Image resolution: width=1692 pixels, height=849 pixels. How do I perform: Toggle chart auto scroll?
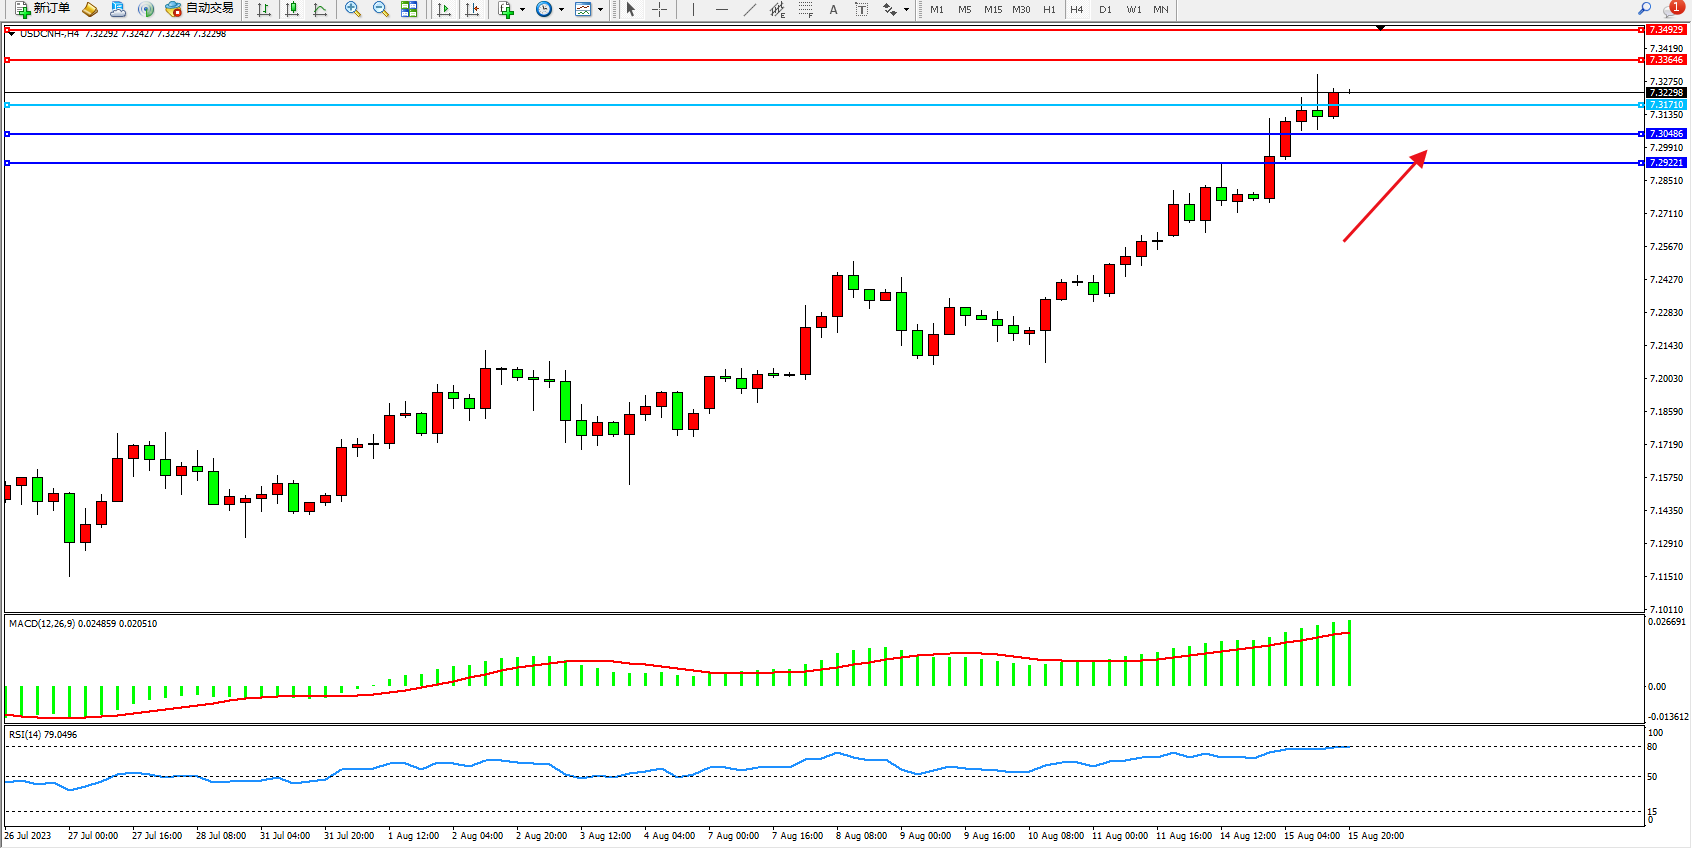tap(444, 9)
